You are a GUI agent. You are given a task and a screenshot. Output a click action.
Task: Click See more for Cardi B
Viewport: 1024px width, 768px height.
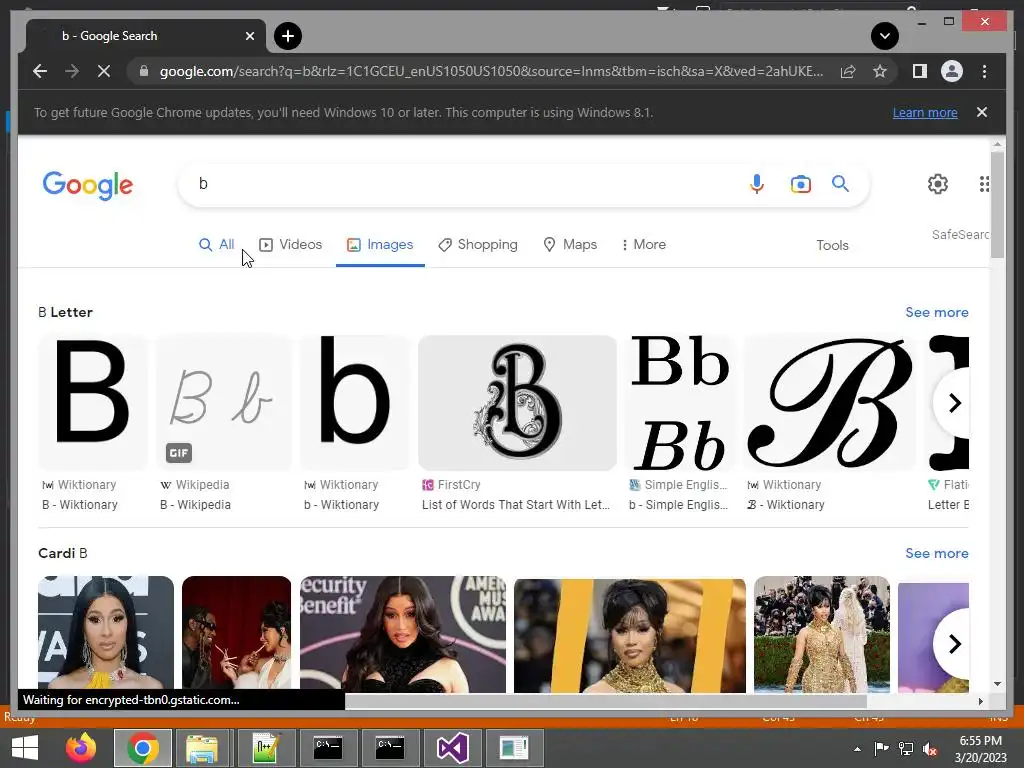point(936,553)
